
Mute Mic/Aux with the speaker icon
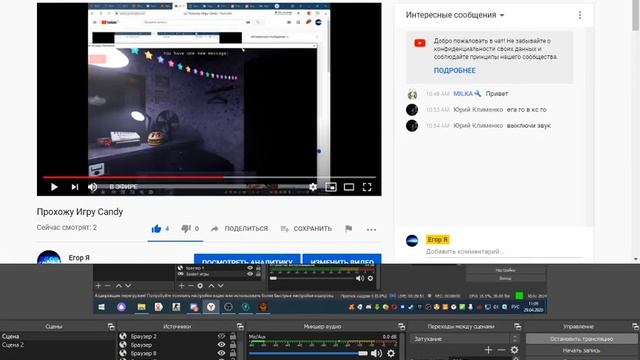tap(376, 353)
